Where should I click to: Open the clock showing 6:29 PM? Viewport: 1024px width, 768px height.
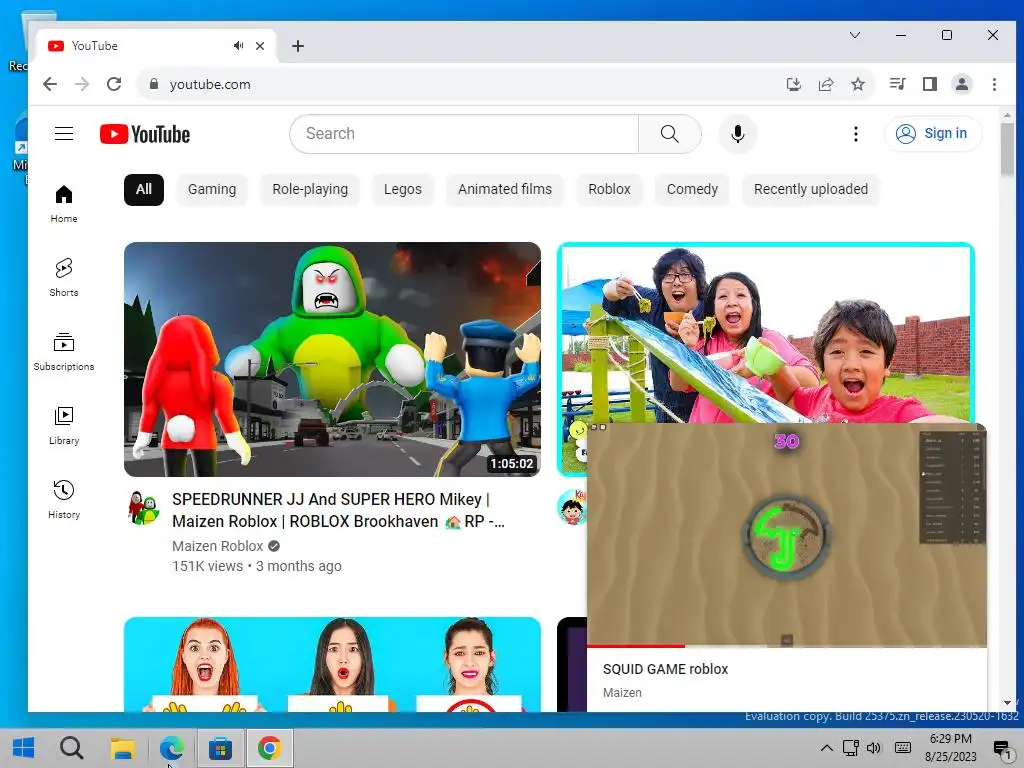click(950, 748)
